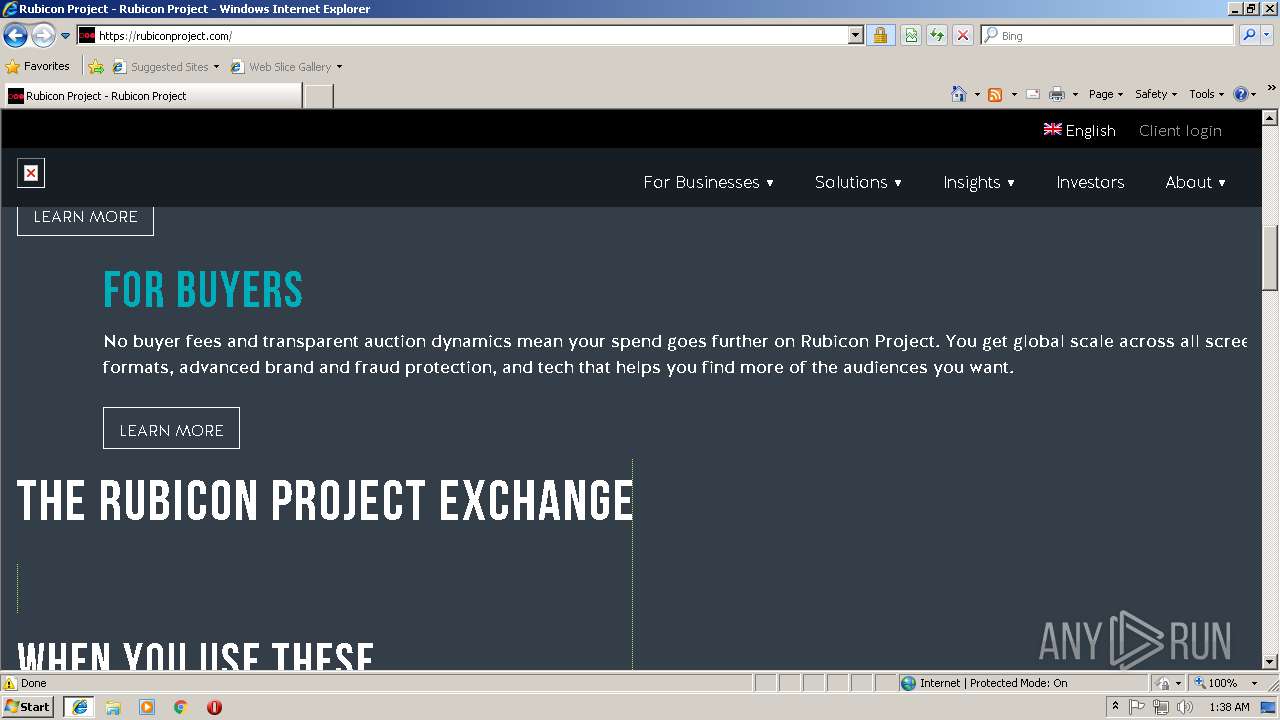Click Internet Explorer taskbar icon

(x=79, y=707)
